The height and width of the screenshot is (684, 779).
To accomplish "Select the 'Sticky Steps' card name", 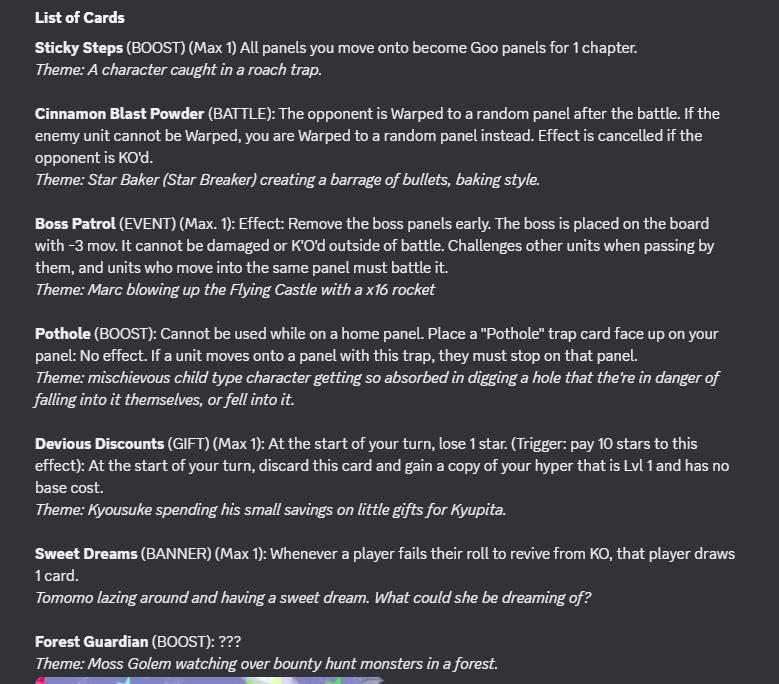I will point(79,48).
